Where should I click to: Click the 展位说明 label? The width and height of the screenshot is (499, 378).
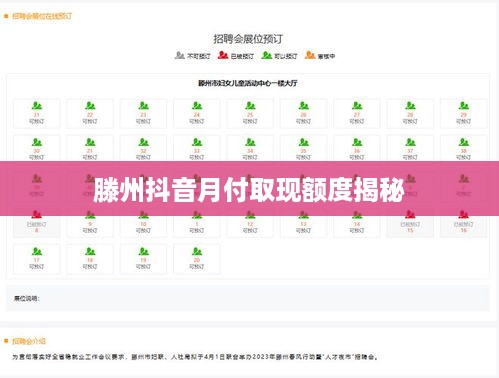[27, 298]
